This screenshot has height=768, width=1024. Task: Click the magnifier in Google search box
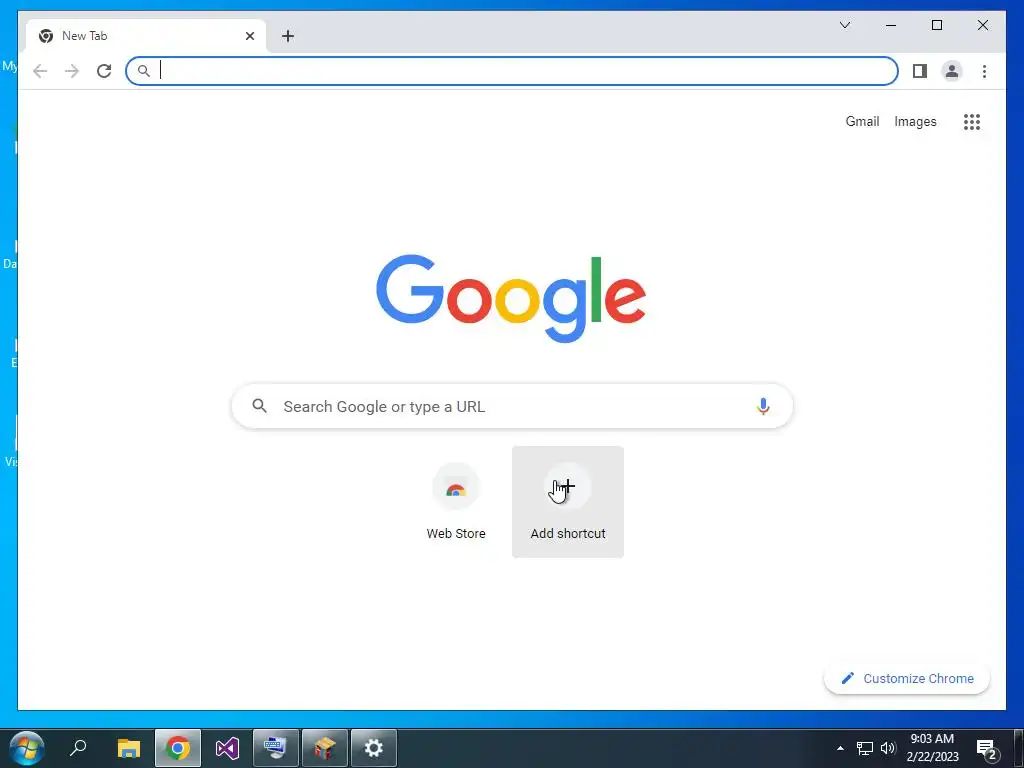(259, 406)
